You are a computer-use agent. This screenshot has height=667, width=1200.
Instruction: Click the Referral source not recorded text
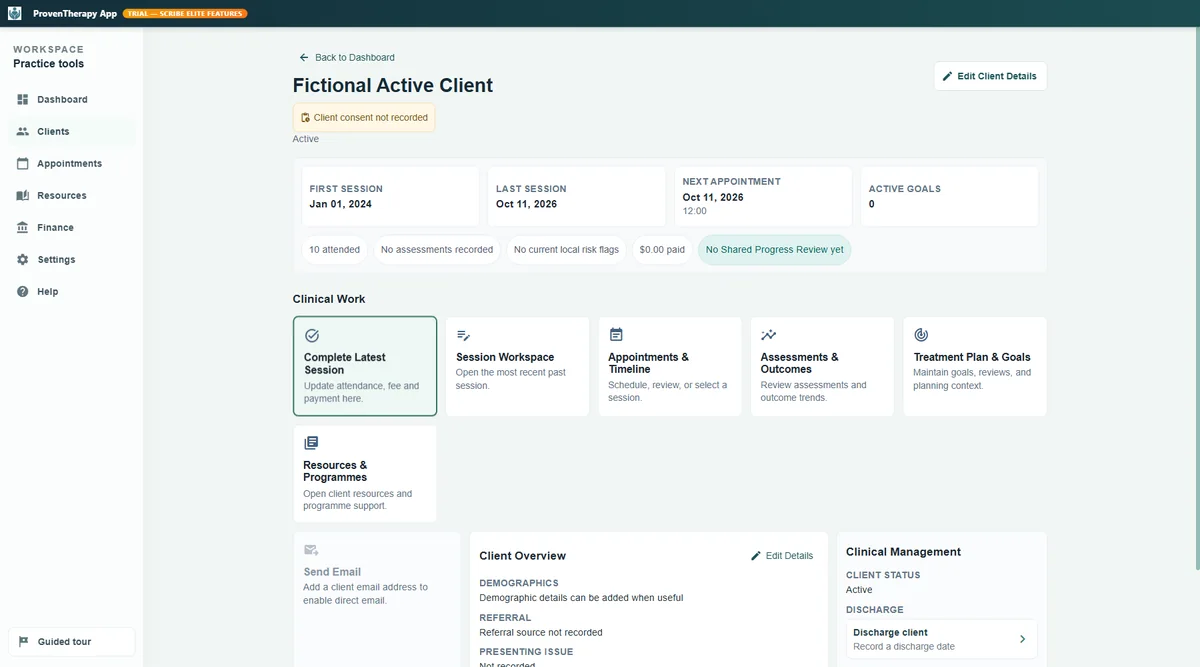(541, 632)
